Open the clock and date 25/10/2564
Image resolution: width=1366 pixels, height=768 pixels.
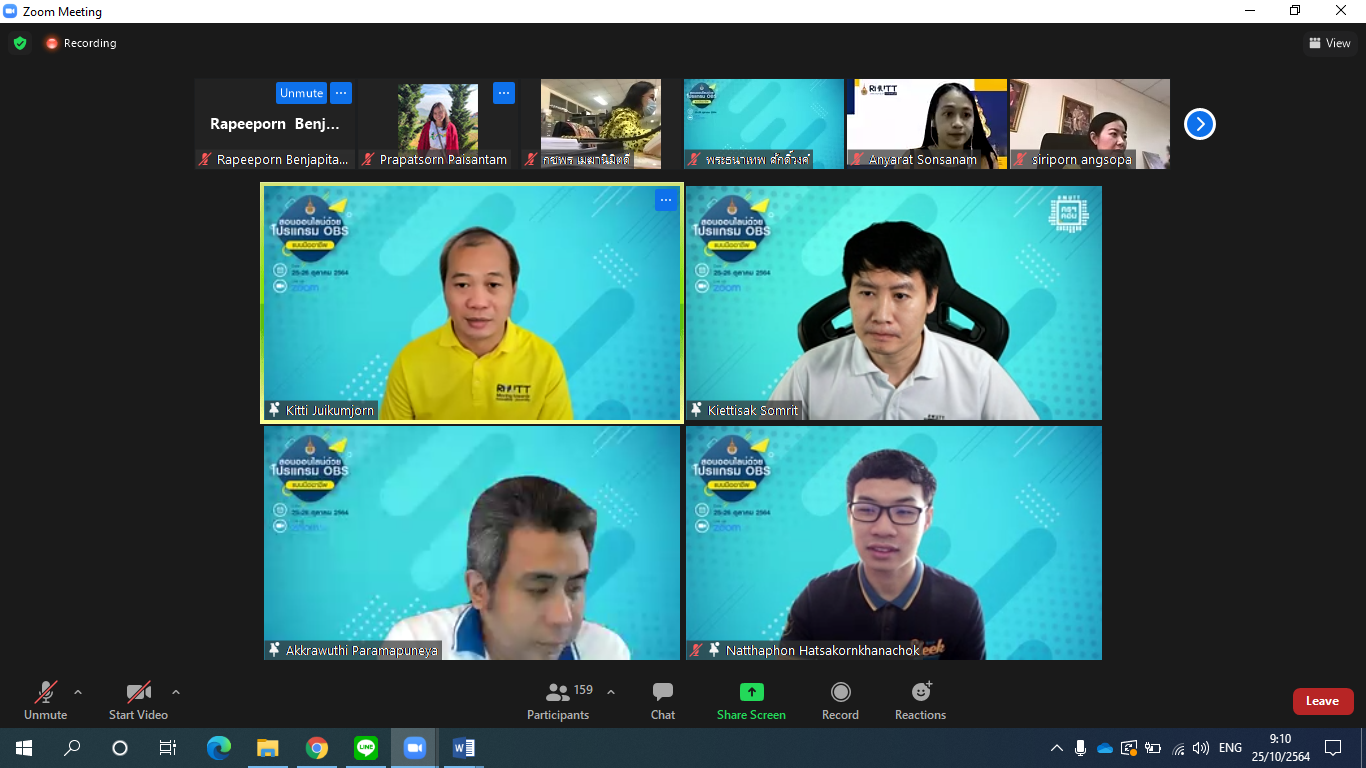[x=1280, y=748]
